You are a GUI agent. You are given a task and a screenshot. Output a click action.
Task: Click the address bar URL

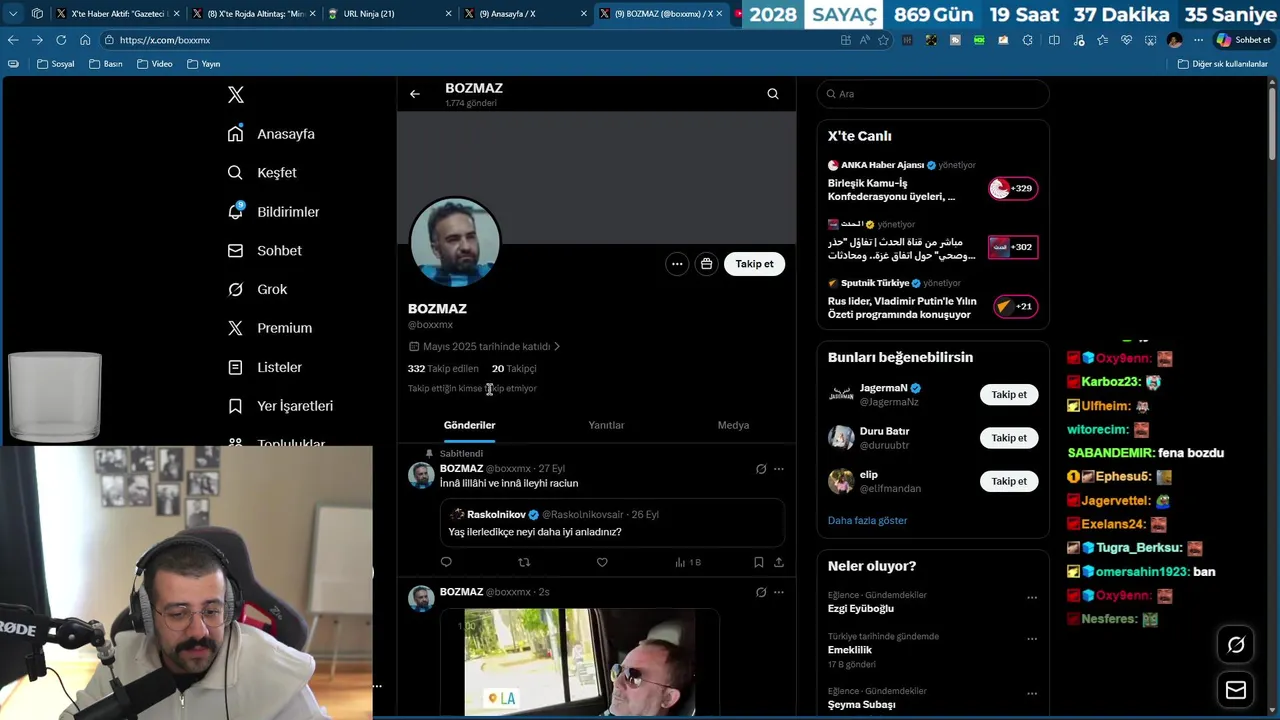tap(165, 40)
